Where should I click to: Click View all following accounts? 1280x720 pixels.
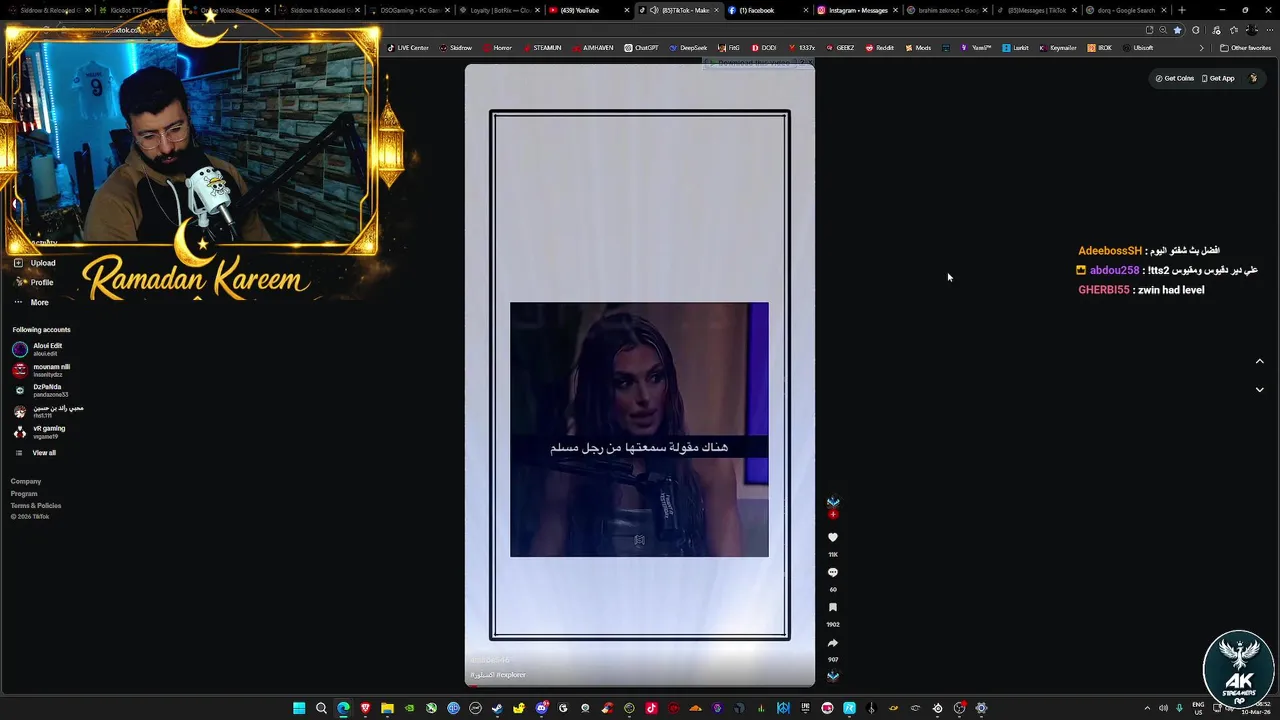36,453
